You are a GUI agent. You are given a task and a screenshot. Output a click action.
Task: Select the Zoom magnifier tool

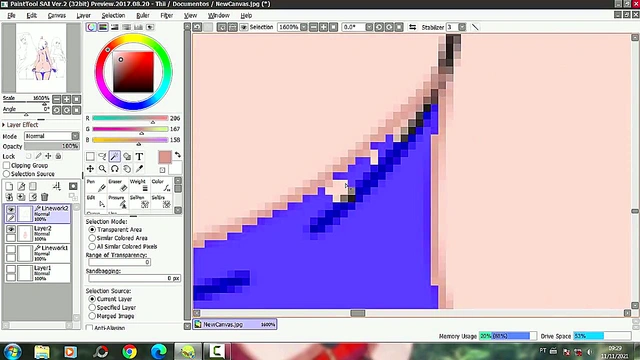pyautogui.click(x=102, y=169)
